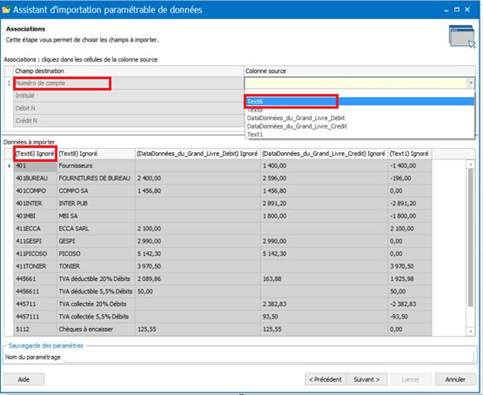Select the 5112 account cell

point(35,329)
